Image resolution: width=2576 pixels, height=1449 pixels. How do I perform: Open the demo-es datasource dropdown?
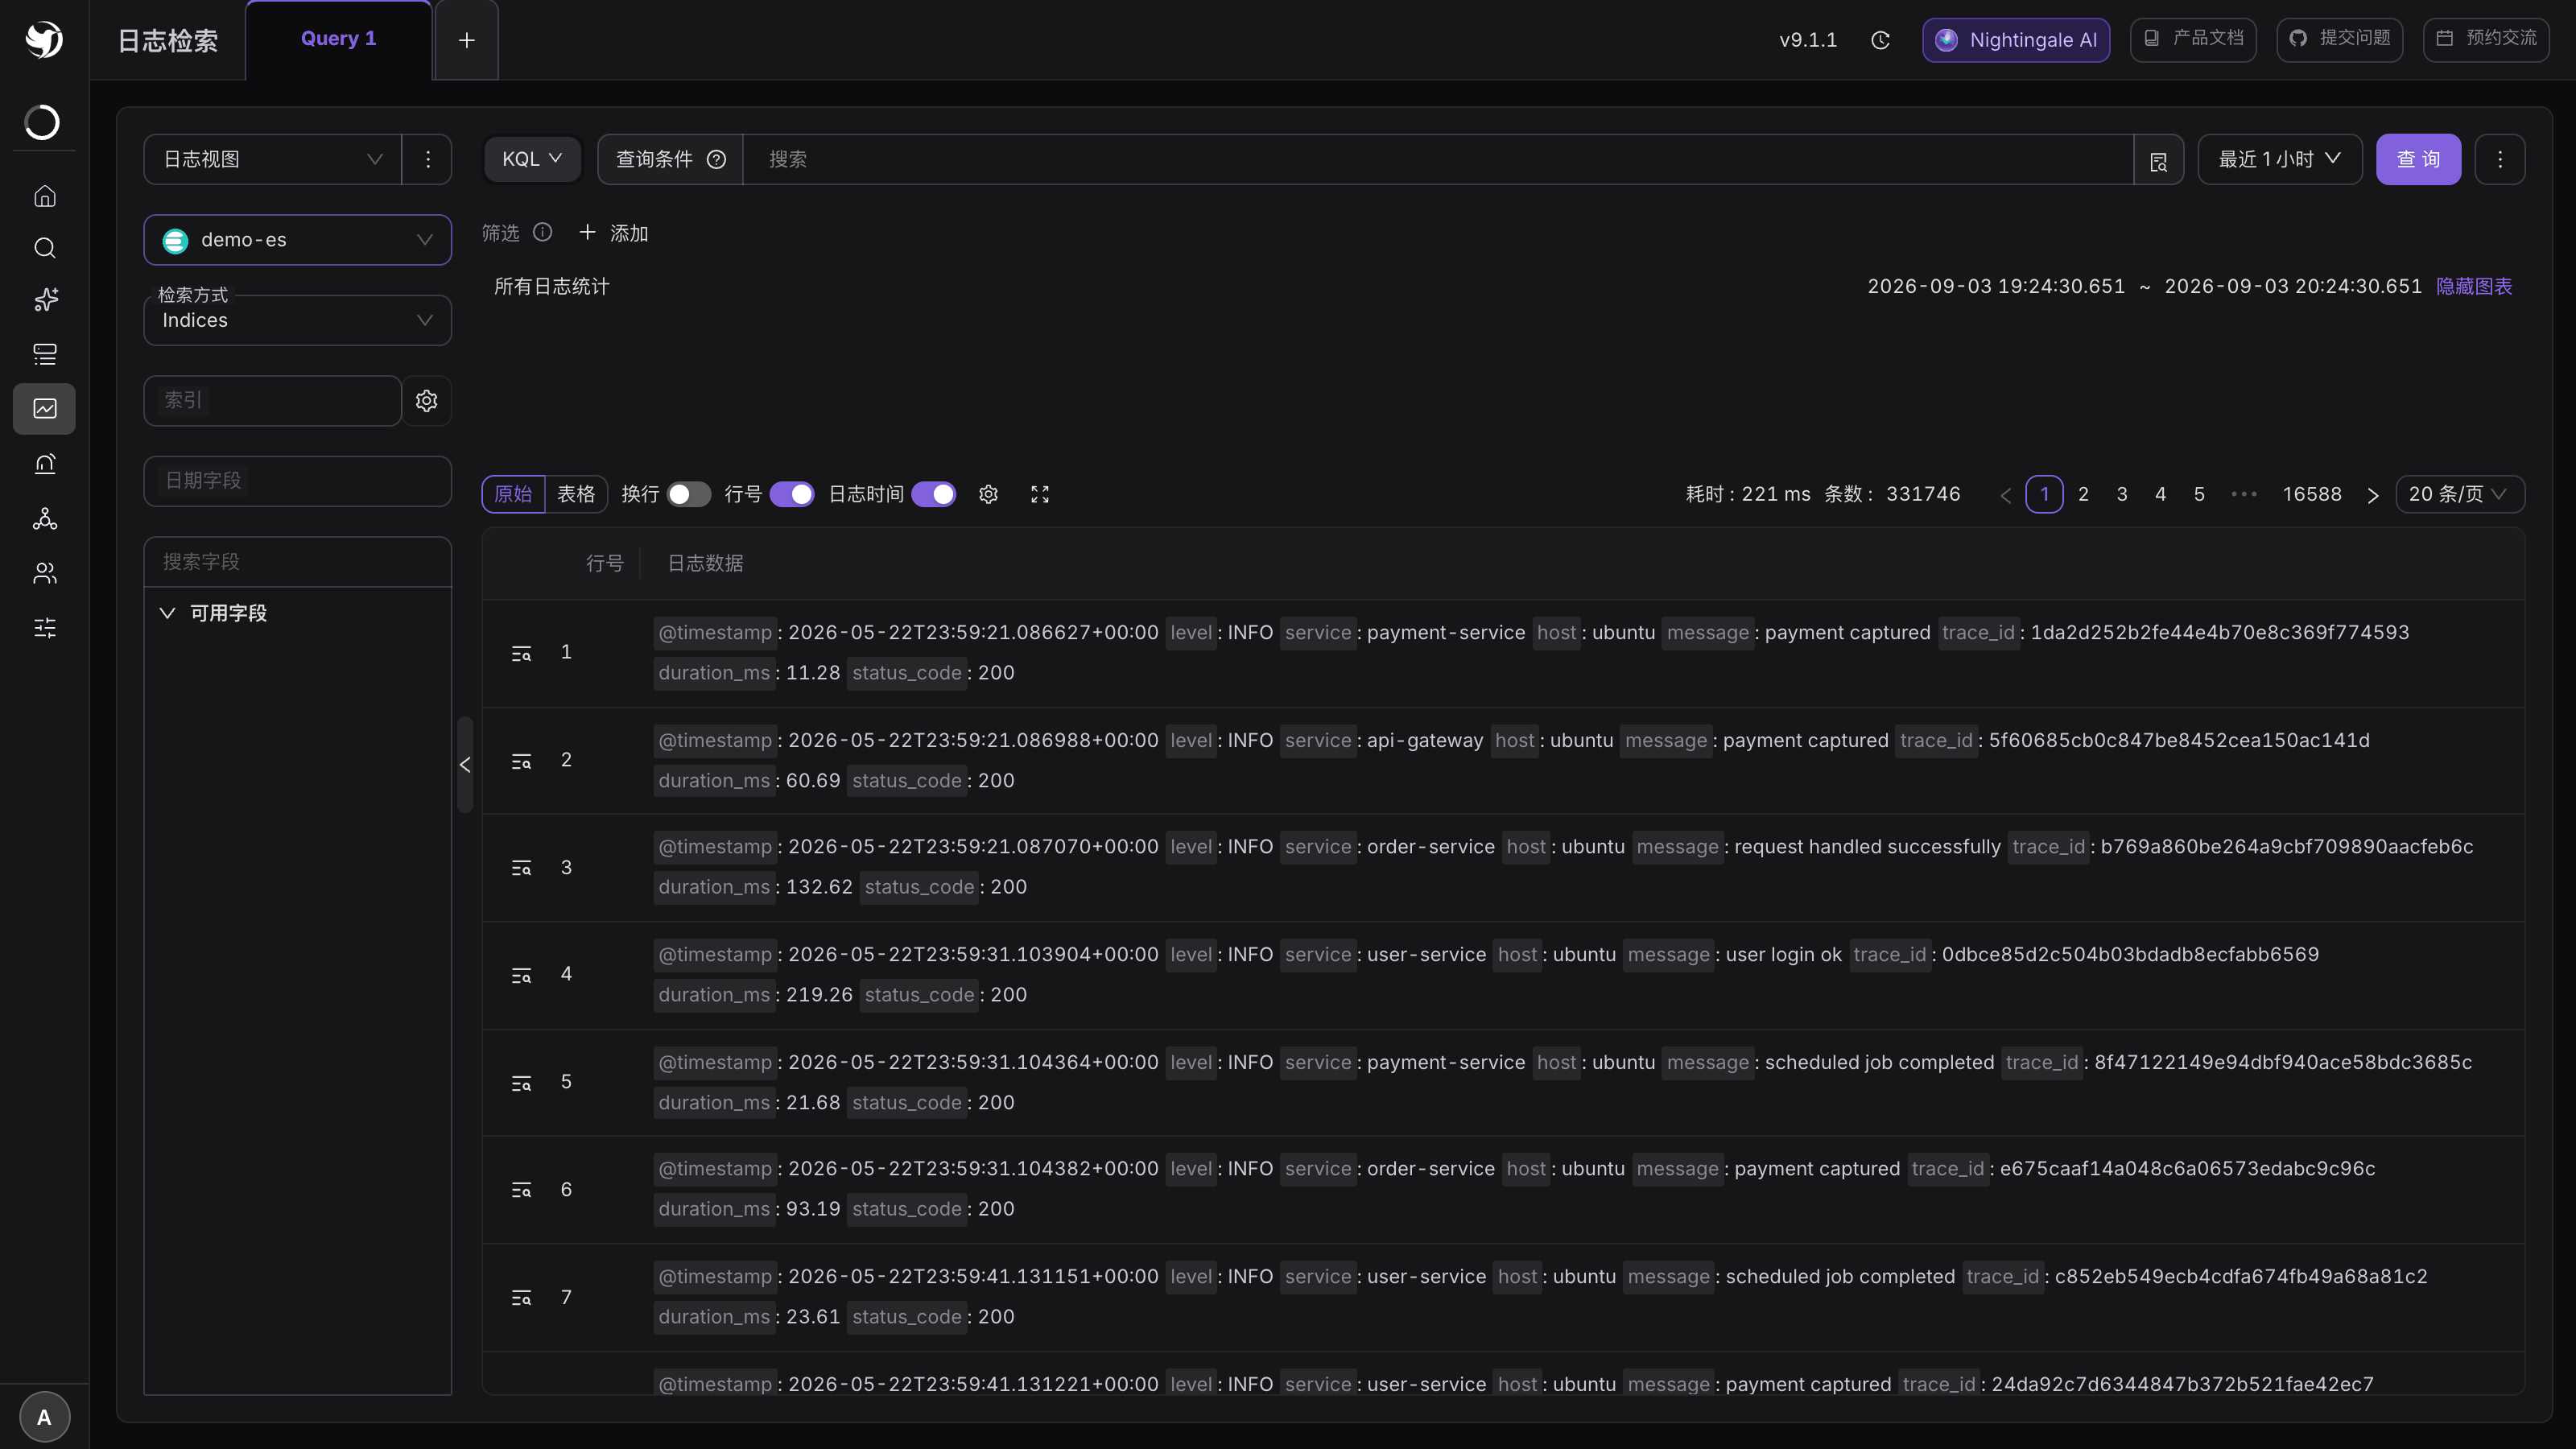tap(298, 240)
